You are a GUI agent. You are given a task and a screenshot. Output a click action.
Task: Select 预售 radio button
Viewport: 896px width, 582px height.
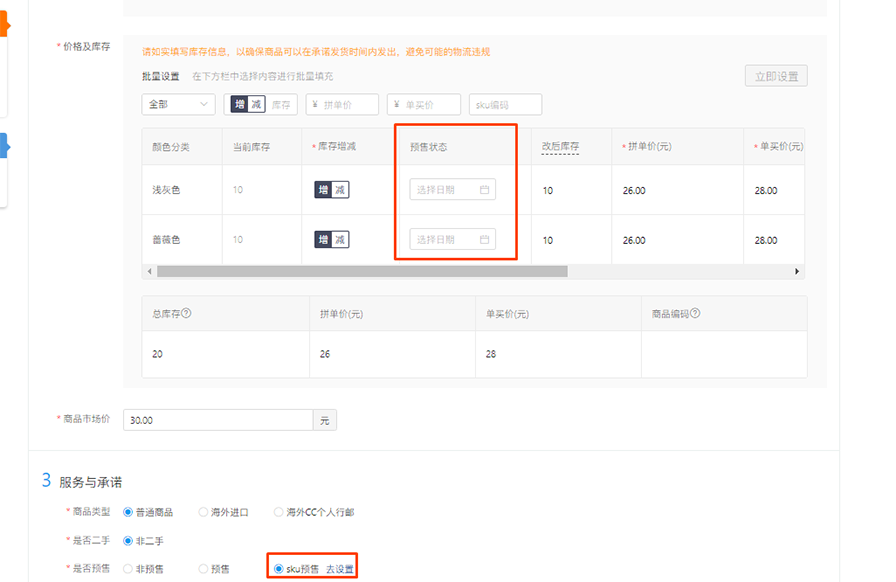pyautogui.click(x=203, y=569)
